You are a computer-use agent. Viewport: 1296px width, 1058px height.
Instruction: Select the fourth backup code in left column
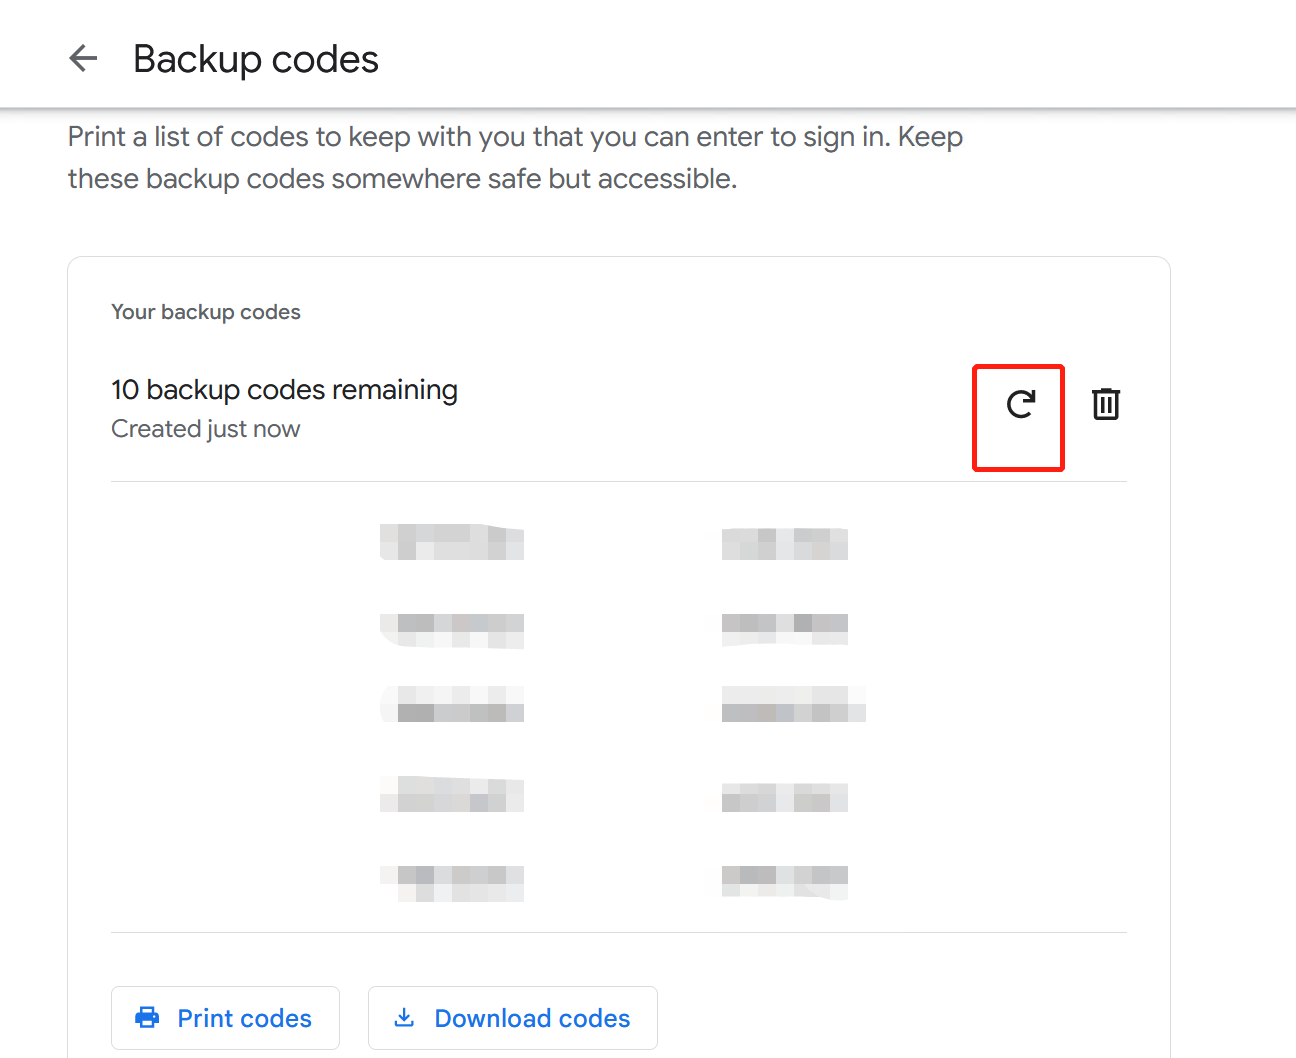[x=452, y=795]
